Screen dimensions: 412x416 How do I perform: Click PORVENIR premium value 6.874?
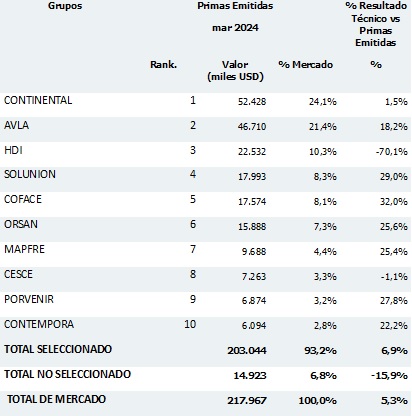tap(254, 301)
